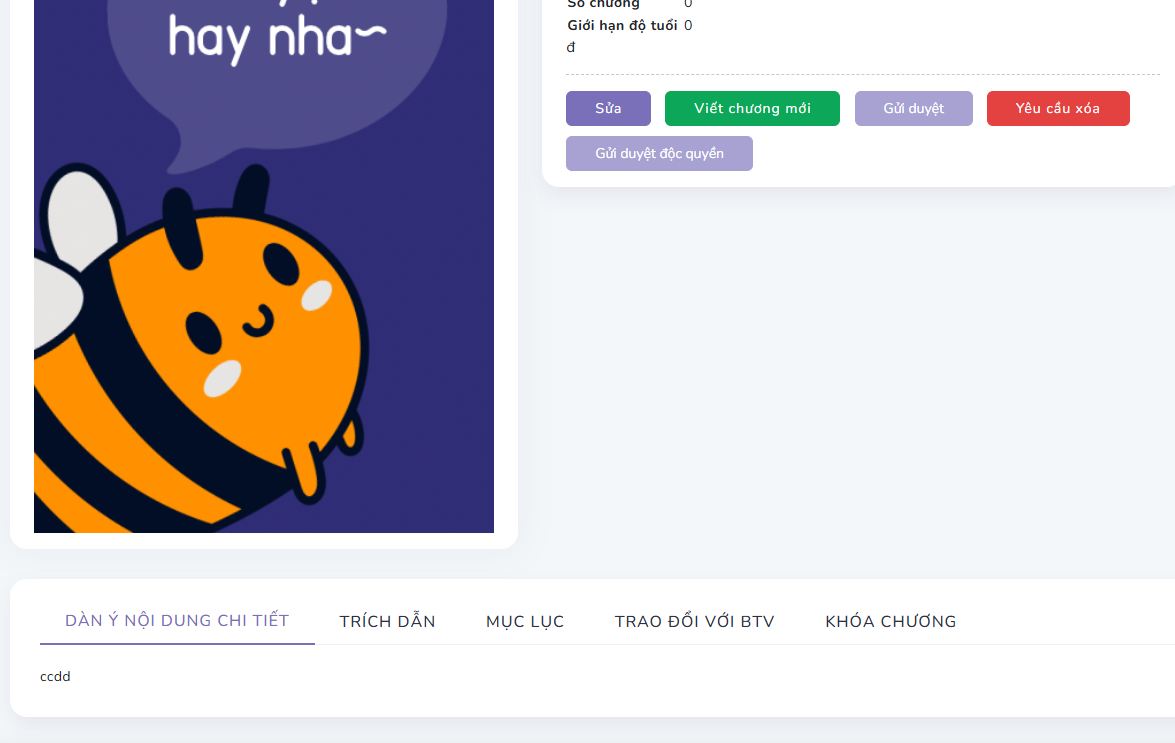Click Gửi duyệt độc quyền button
Screen dimensions: 1175x743
tap(659, 154)
